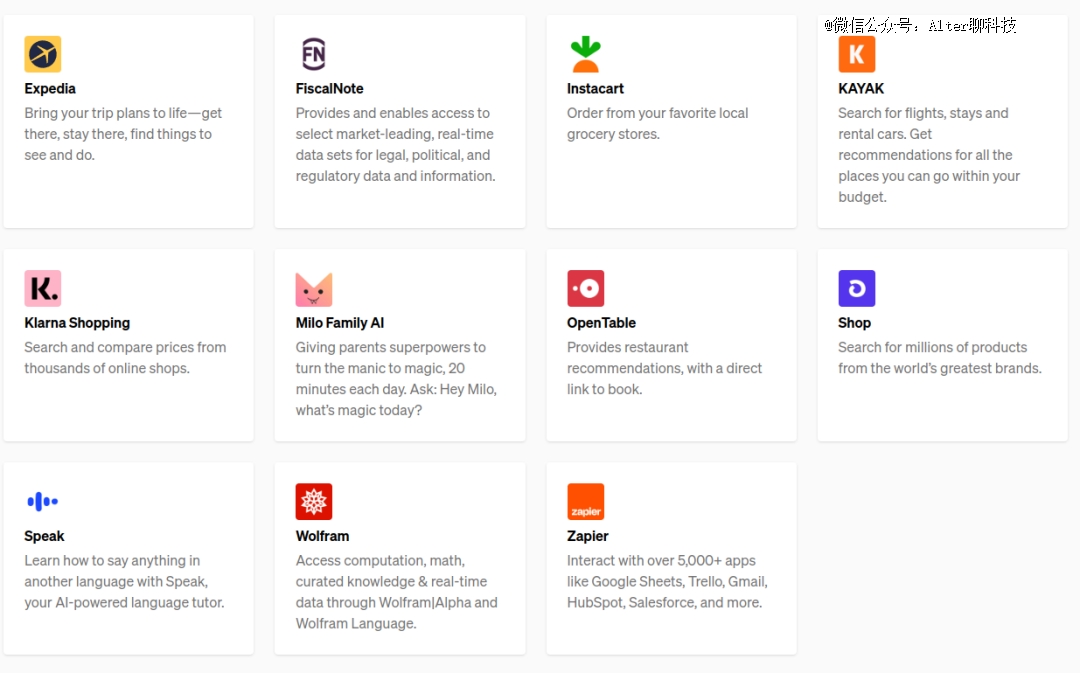Select the Milo Family AI card title

tap(340, 322)
